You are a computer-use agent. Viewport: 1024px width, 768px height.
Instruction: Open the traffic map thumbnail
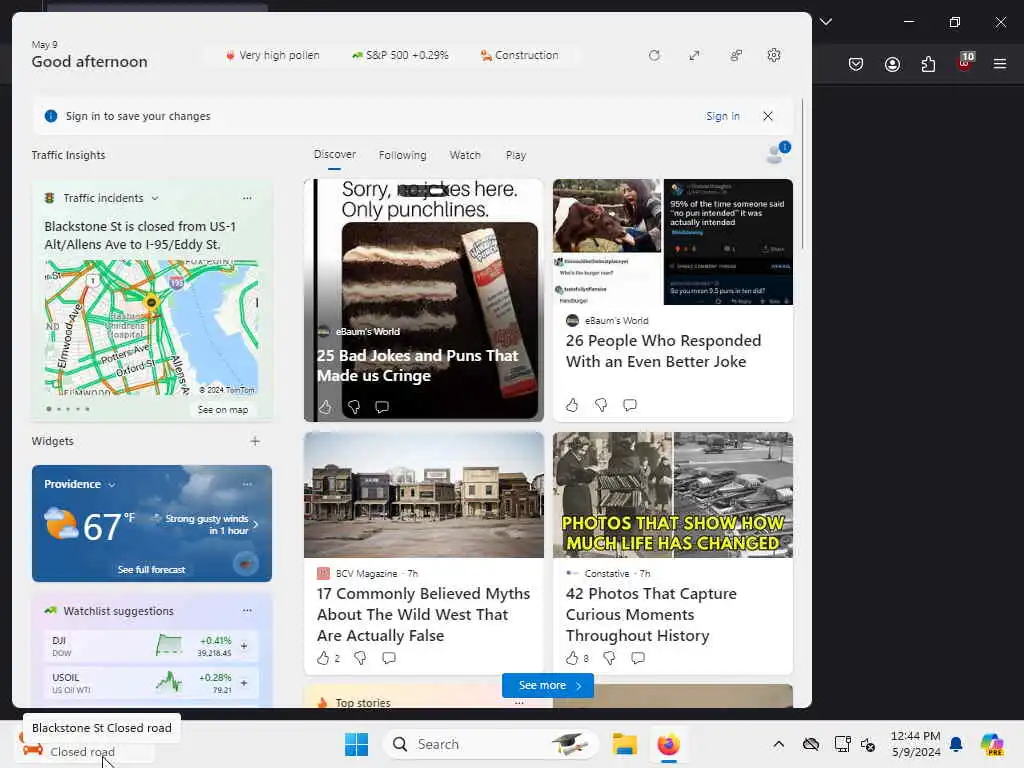click(x=152, y=327)
